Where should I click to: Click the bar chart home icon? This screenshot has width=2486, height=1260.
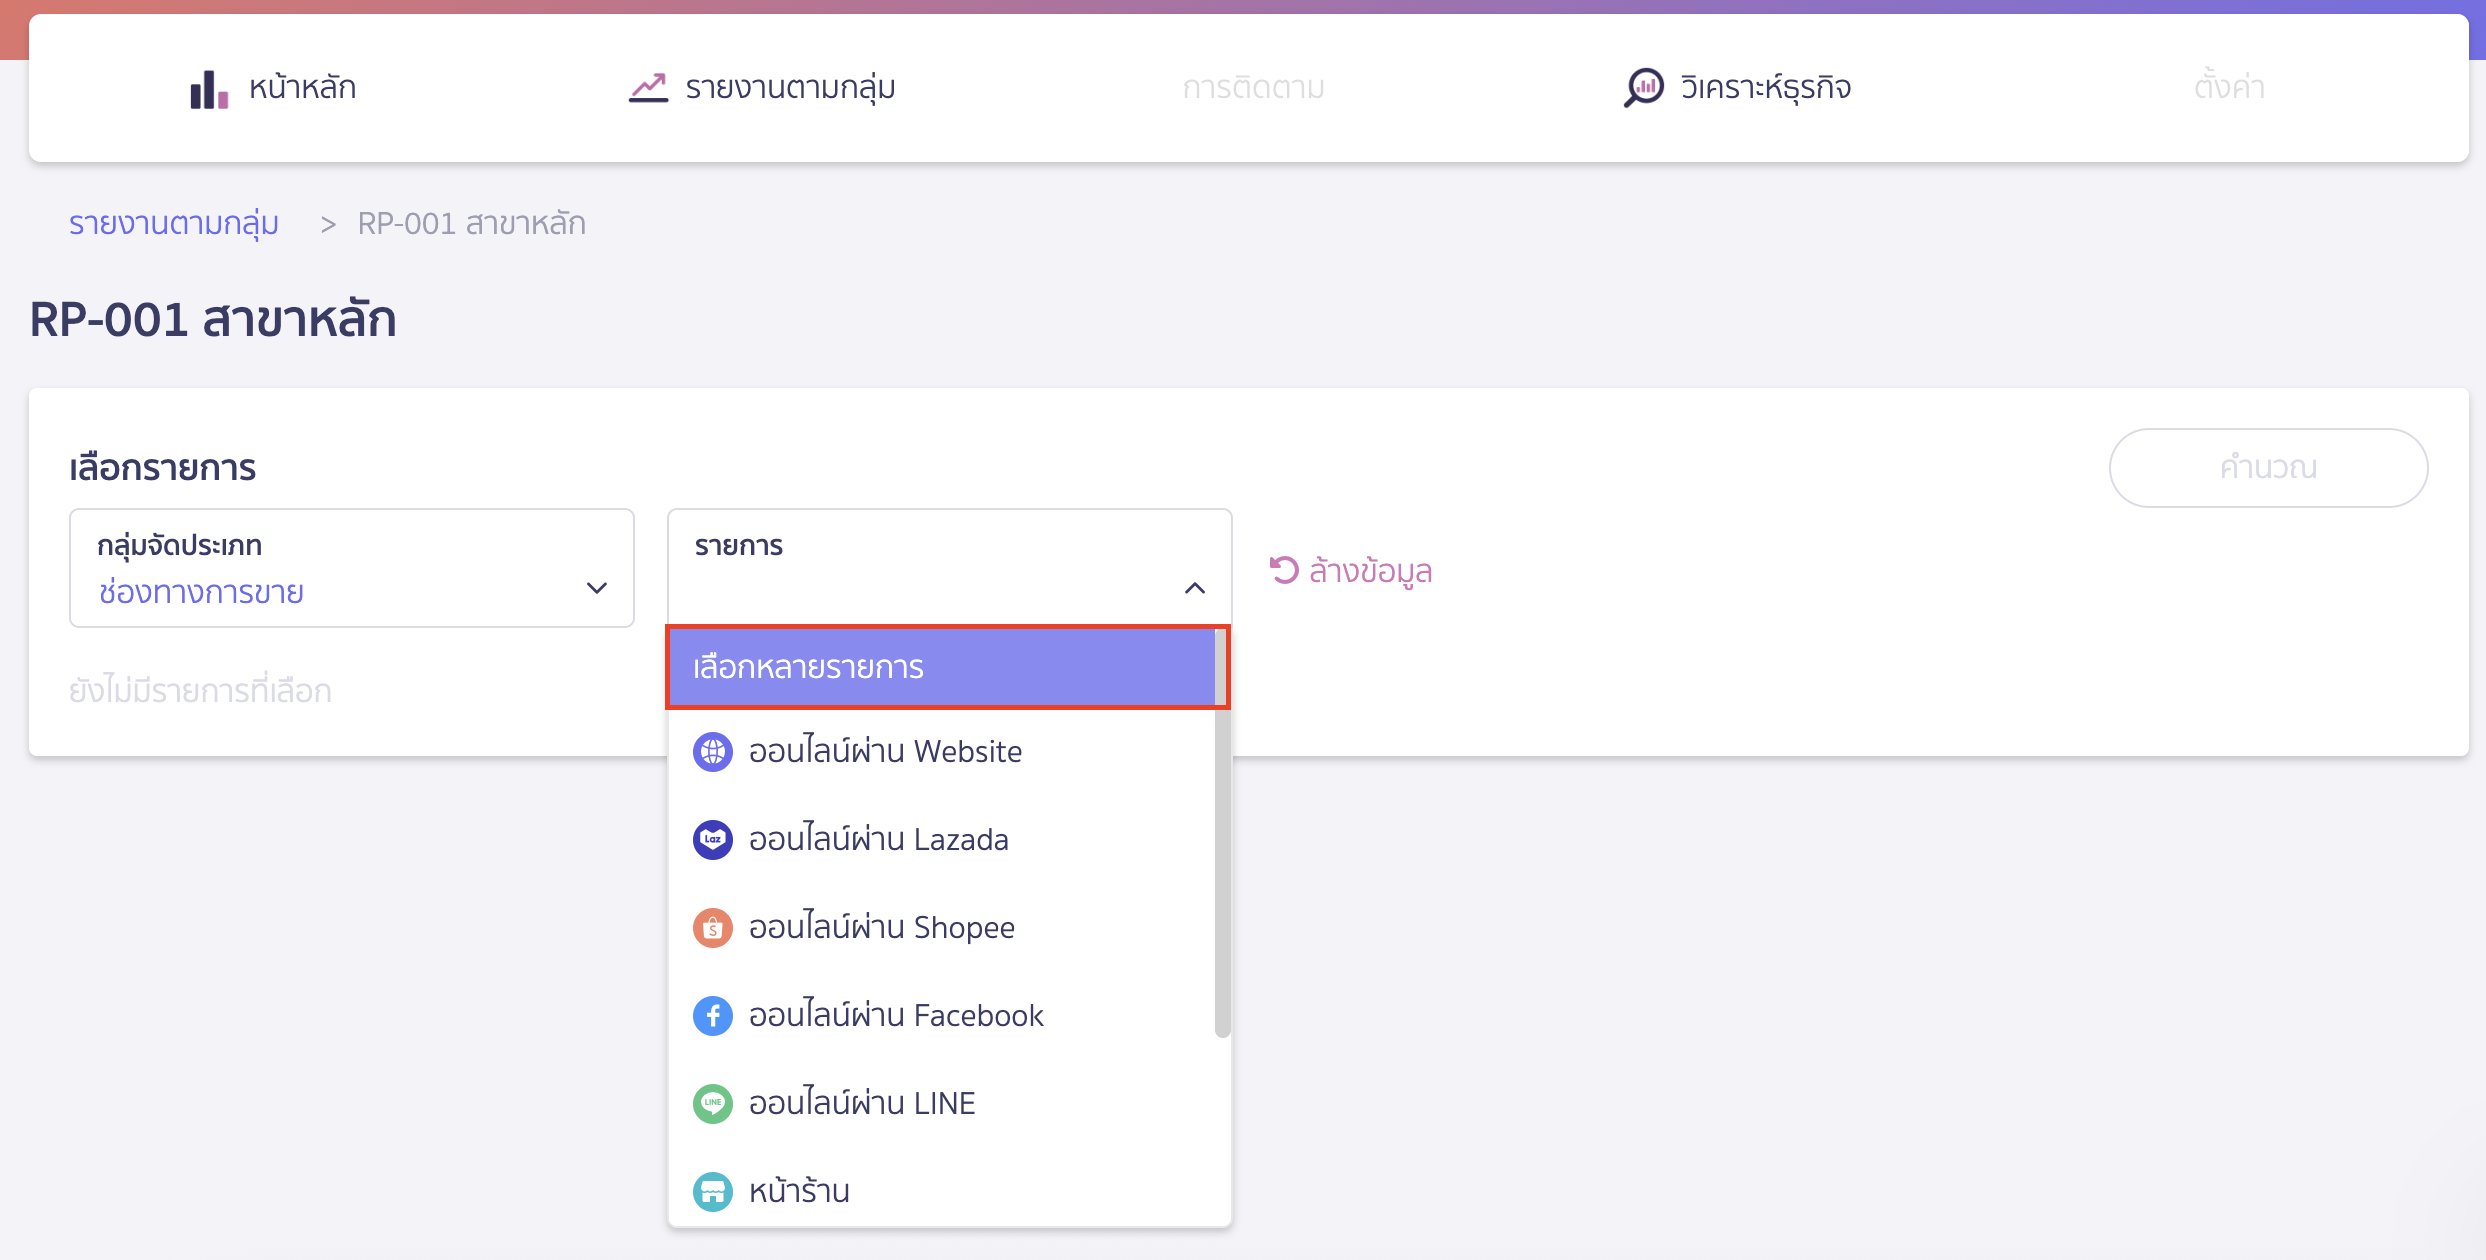pos(209,89)
